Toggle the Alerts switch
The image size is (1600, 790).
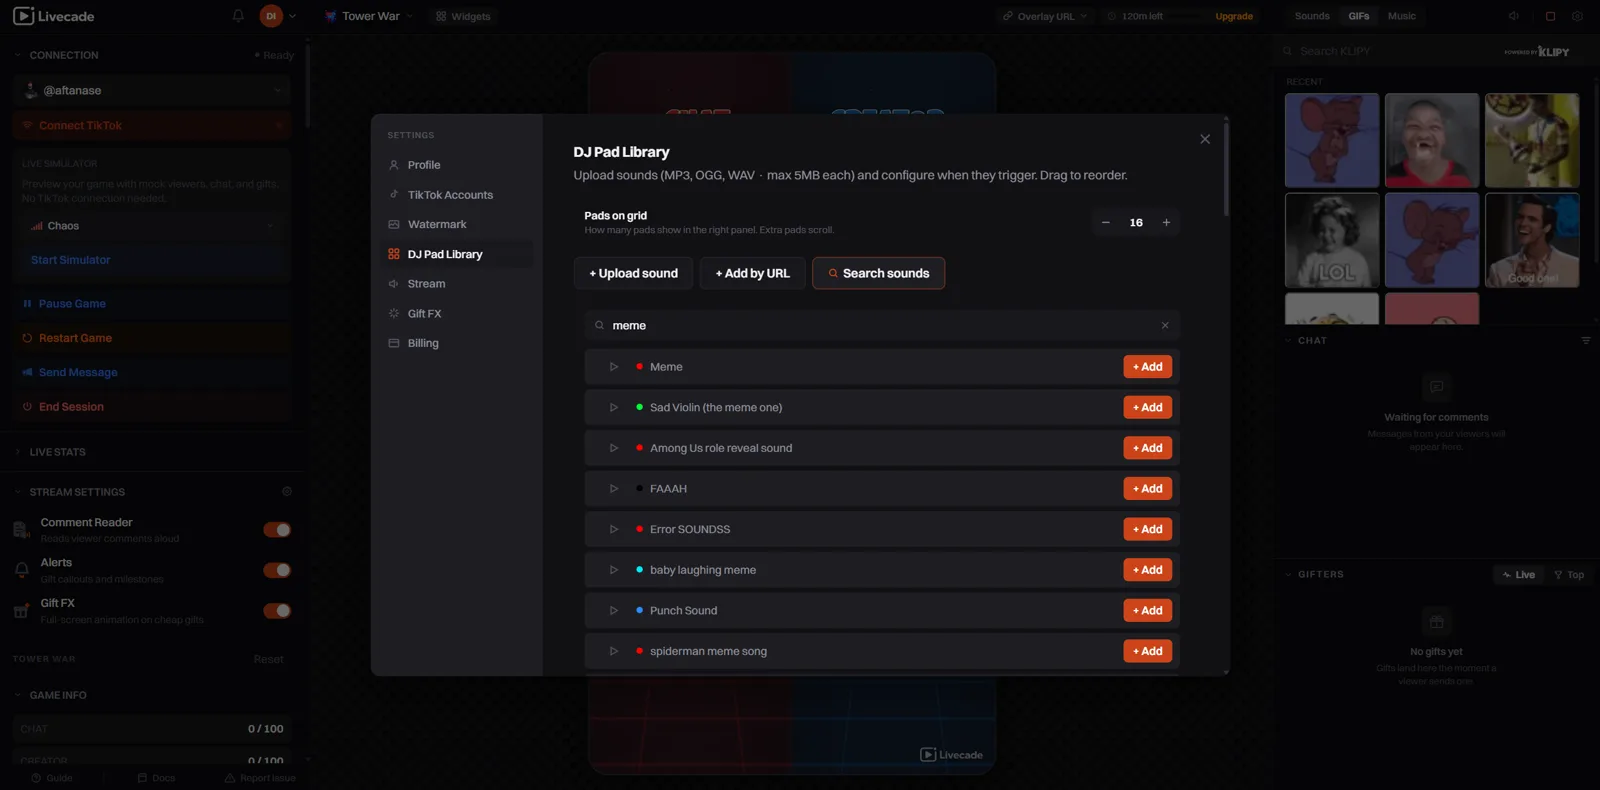277,570
